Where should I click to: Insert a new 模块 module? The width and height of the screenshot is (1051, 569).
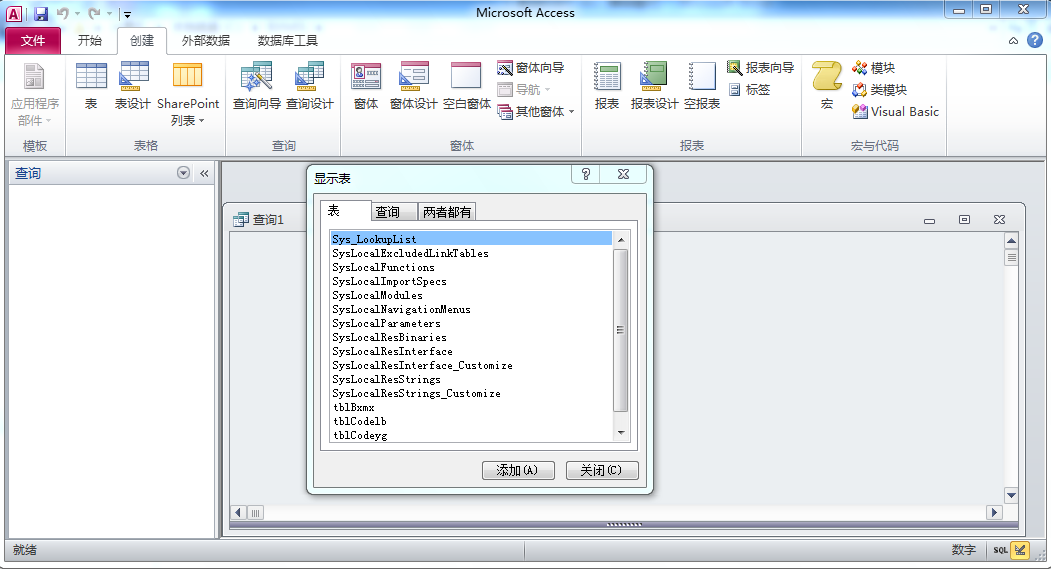873,68
